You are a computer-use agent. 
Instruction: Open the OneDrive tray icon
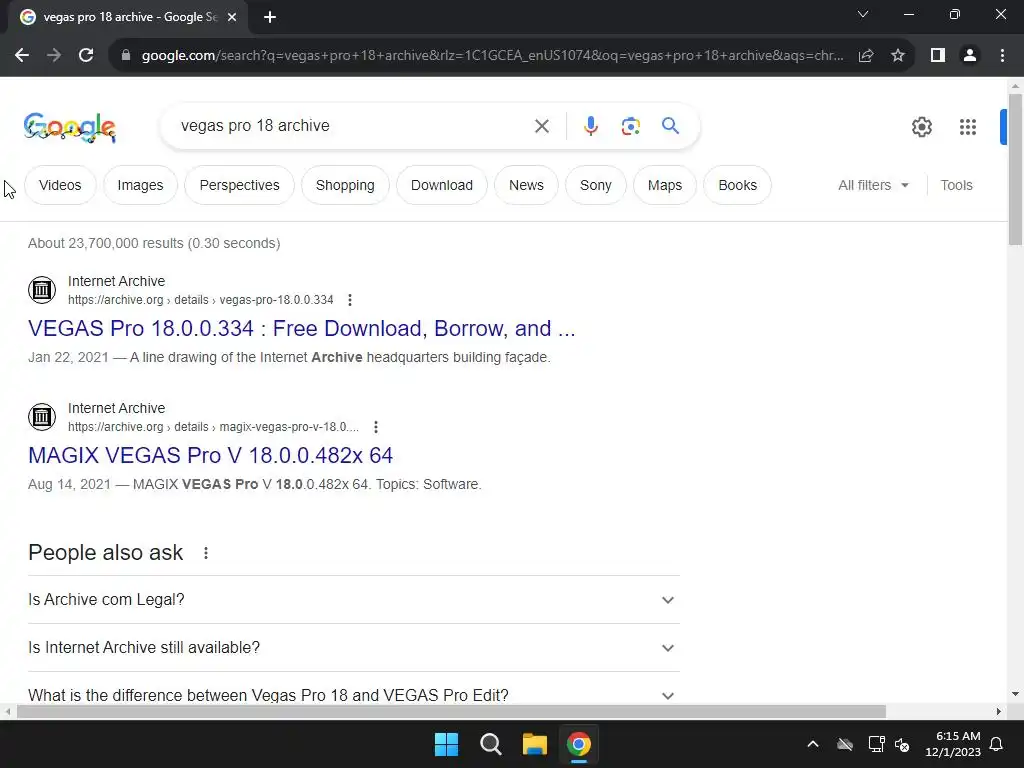[845, 744]
